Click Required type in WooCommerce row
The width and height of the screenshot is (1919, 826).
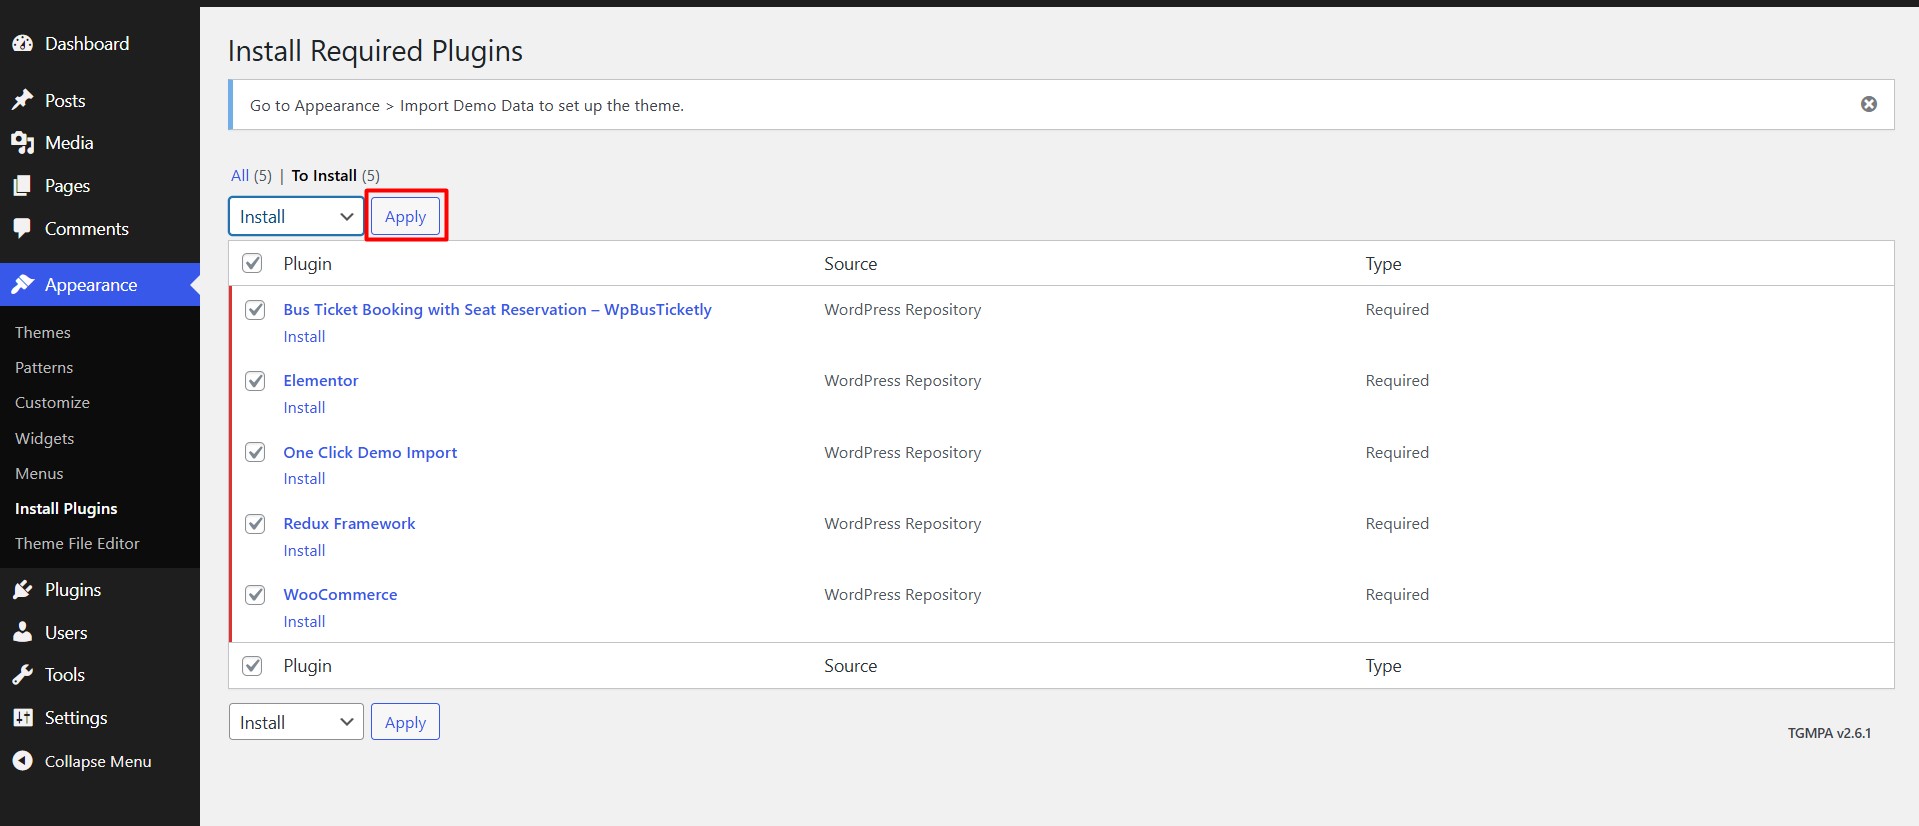(x=1397, y=594)
